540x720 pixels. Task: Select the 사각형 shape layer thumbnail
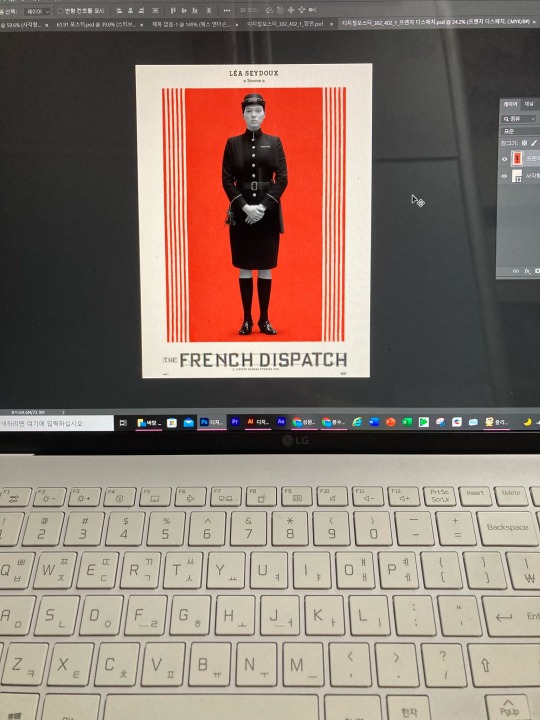tap(517, 176)
